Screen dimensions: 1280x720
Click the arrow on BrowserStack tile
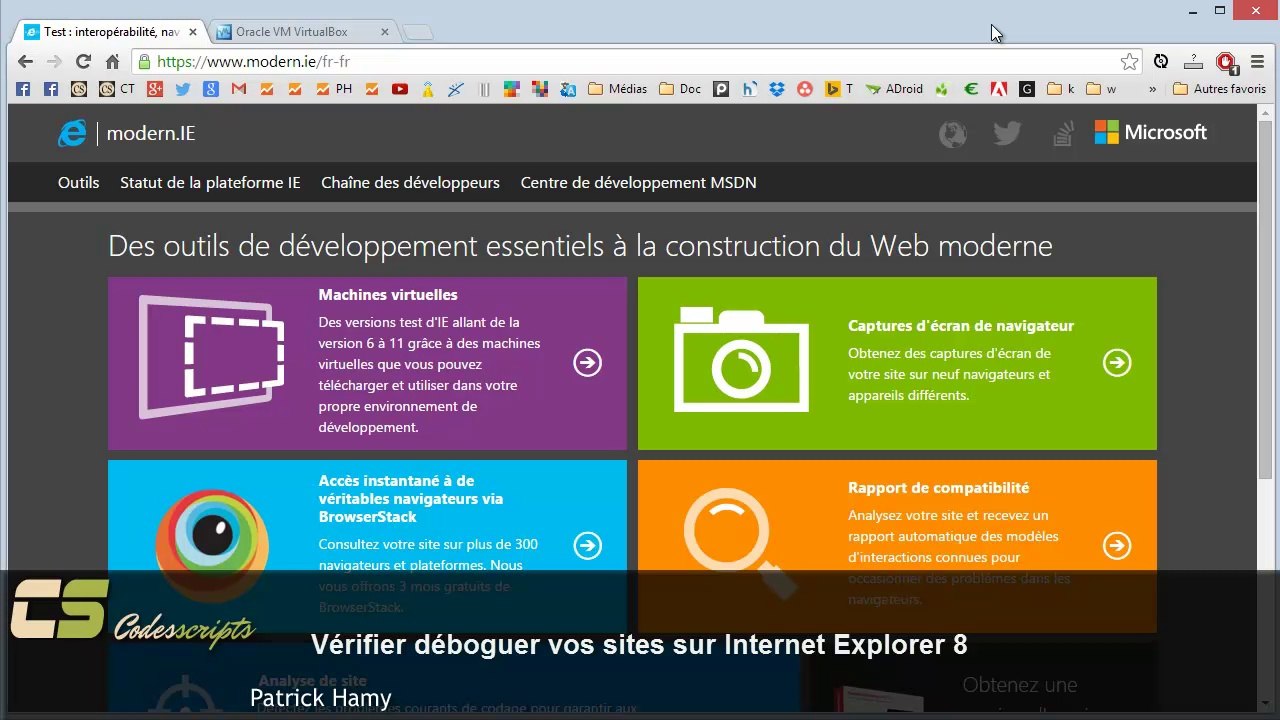coord(588,545)
